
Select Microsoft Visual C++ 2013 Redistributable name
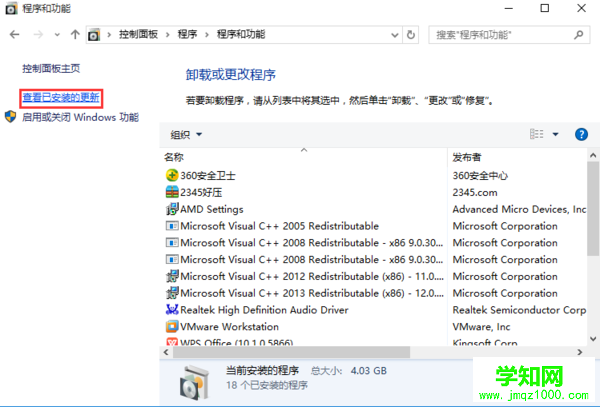pos(312,293)
